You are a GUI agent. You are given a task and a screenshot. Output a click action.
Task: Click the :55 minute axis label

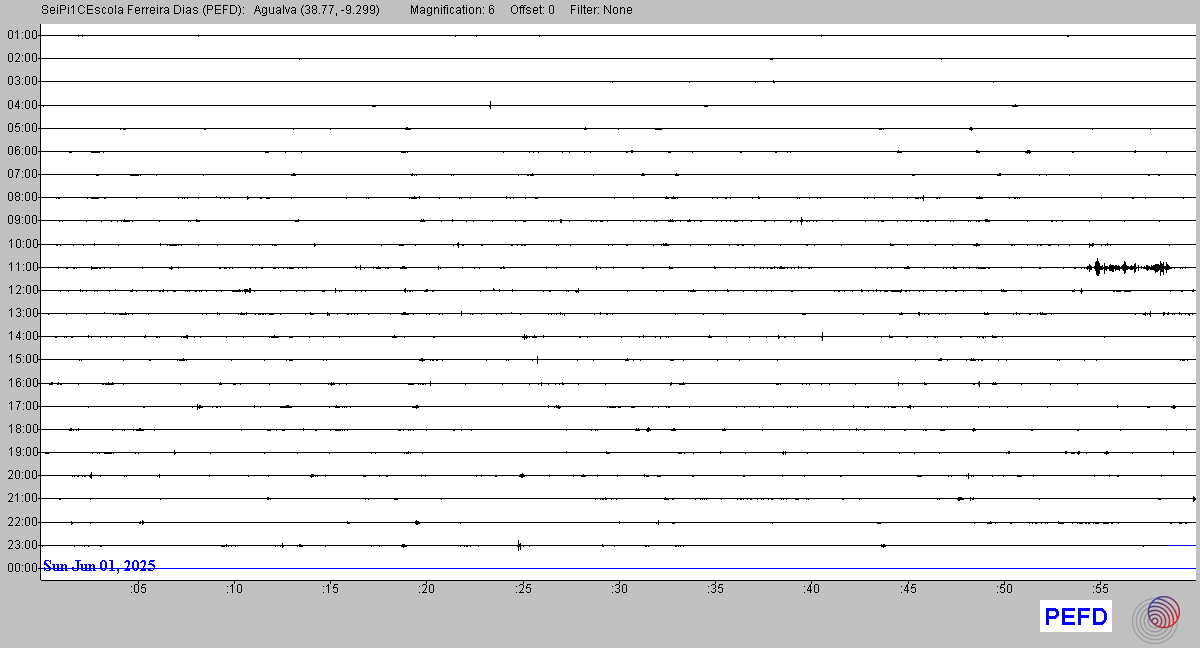(1101, 589)
